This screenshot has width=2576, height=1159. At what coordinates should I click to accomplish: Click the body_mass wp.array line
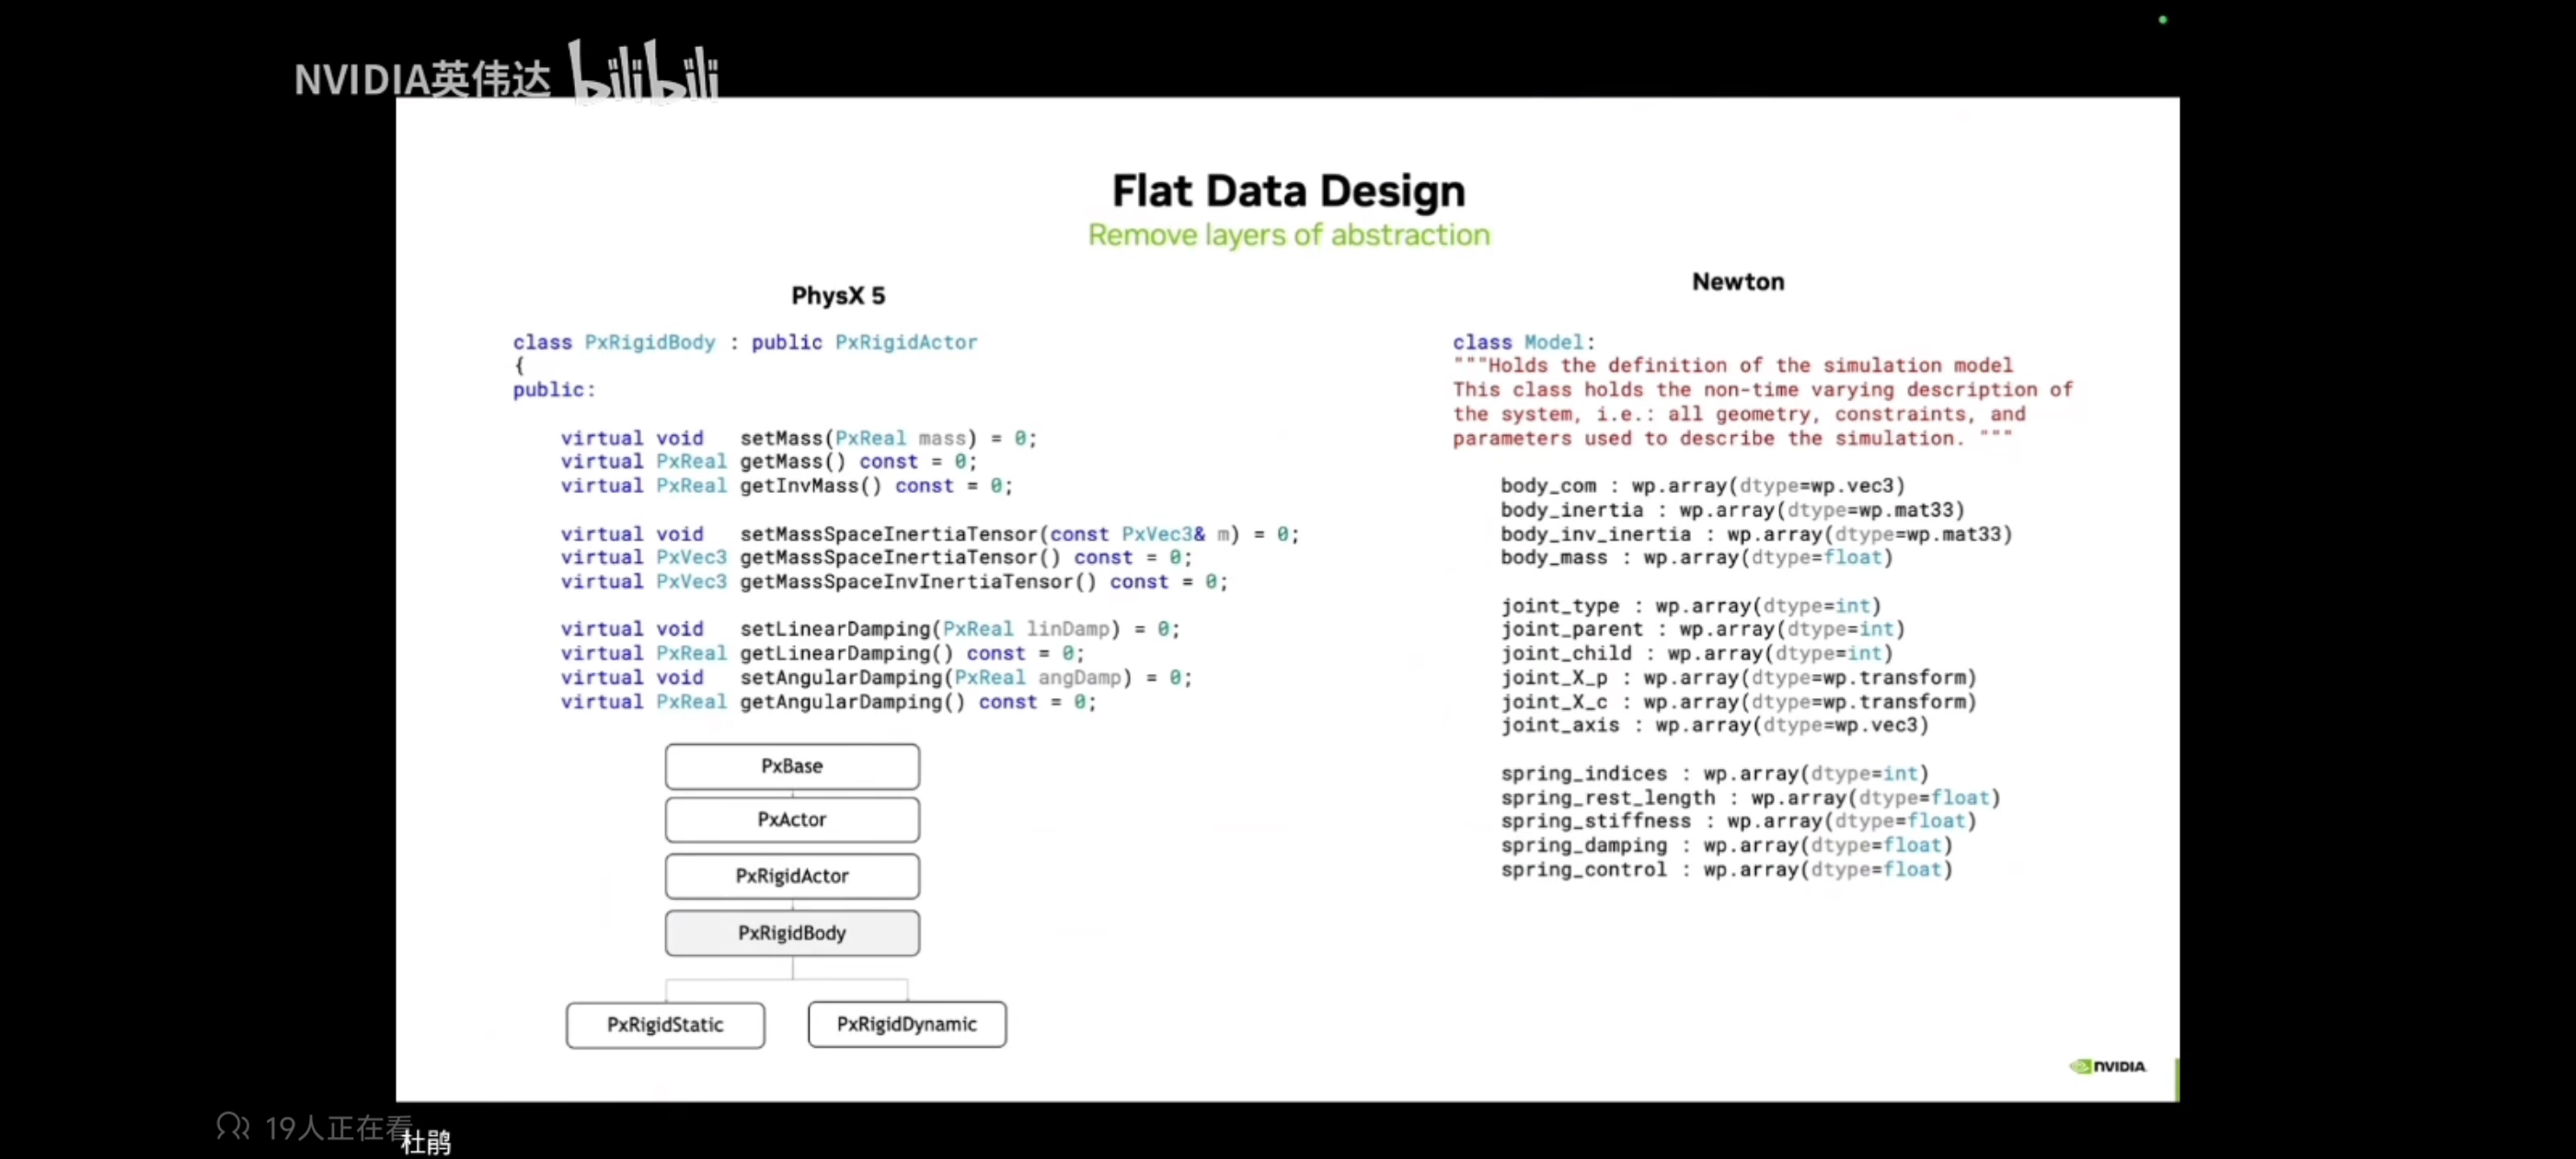pos(1696,558)
